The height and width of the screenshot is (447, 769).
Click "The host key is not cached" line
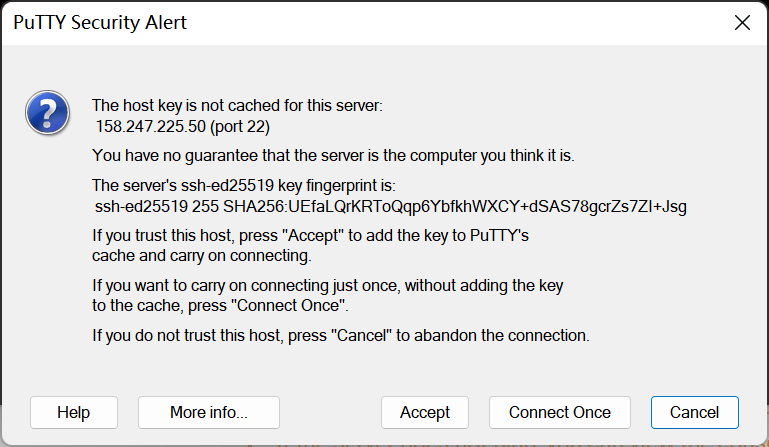coord(237,104)
